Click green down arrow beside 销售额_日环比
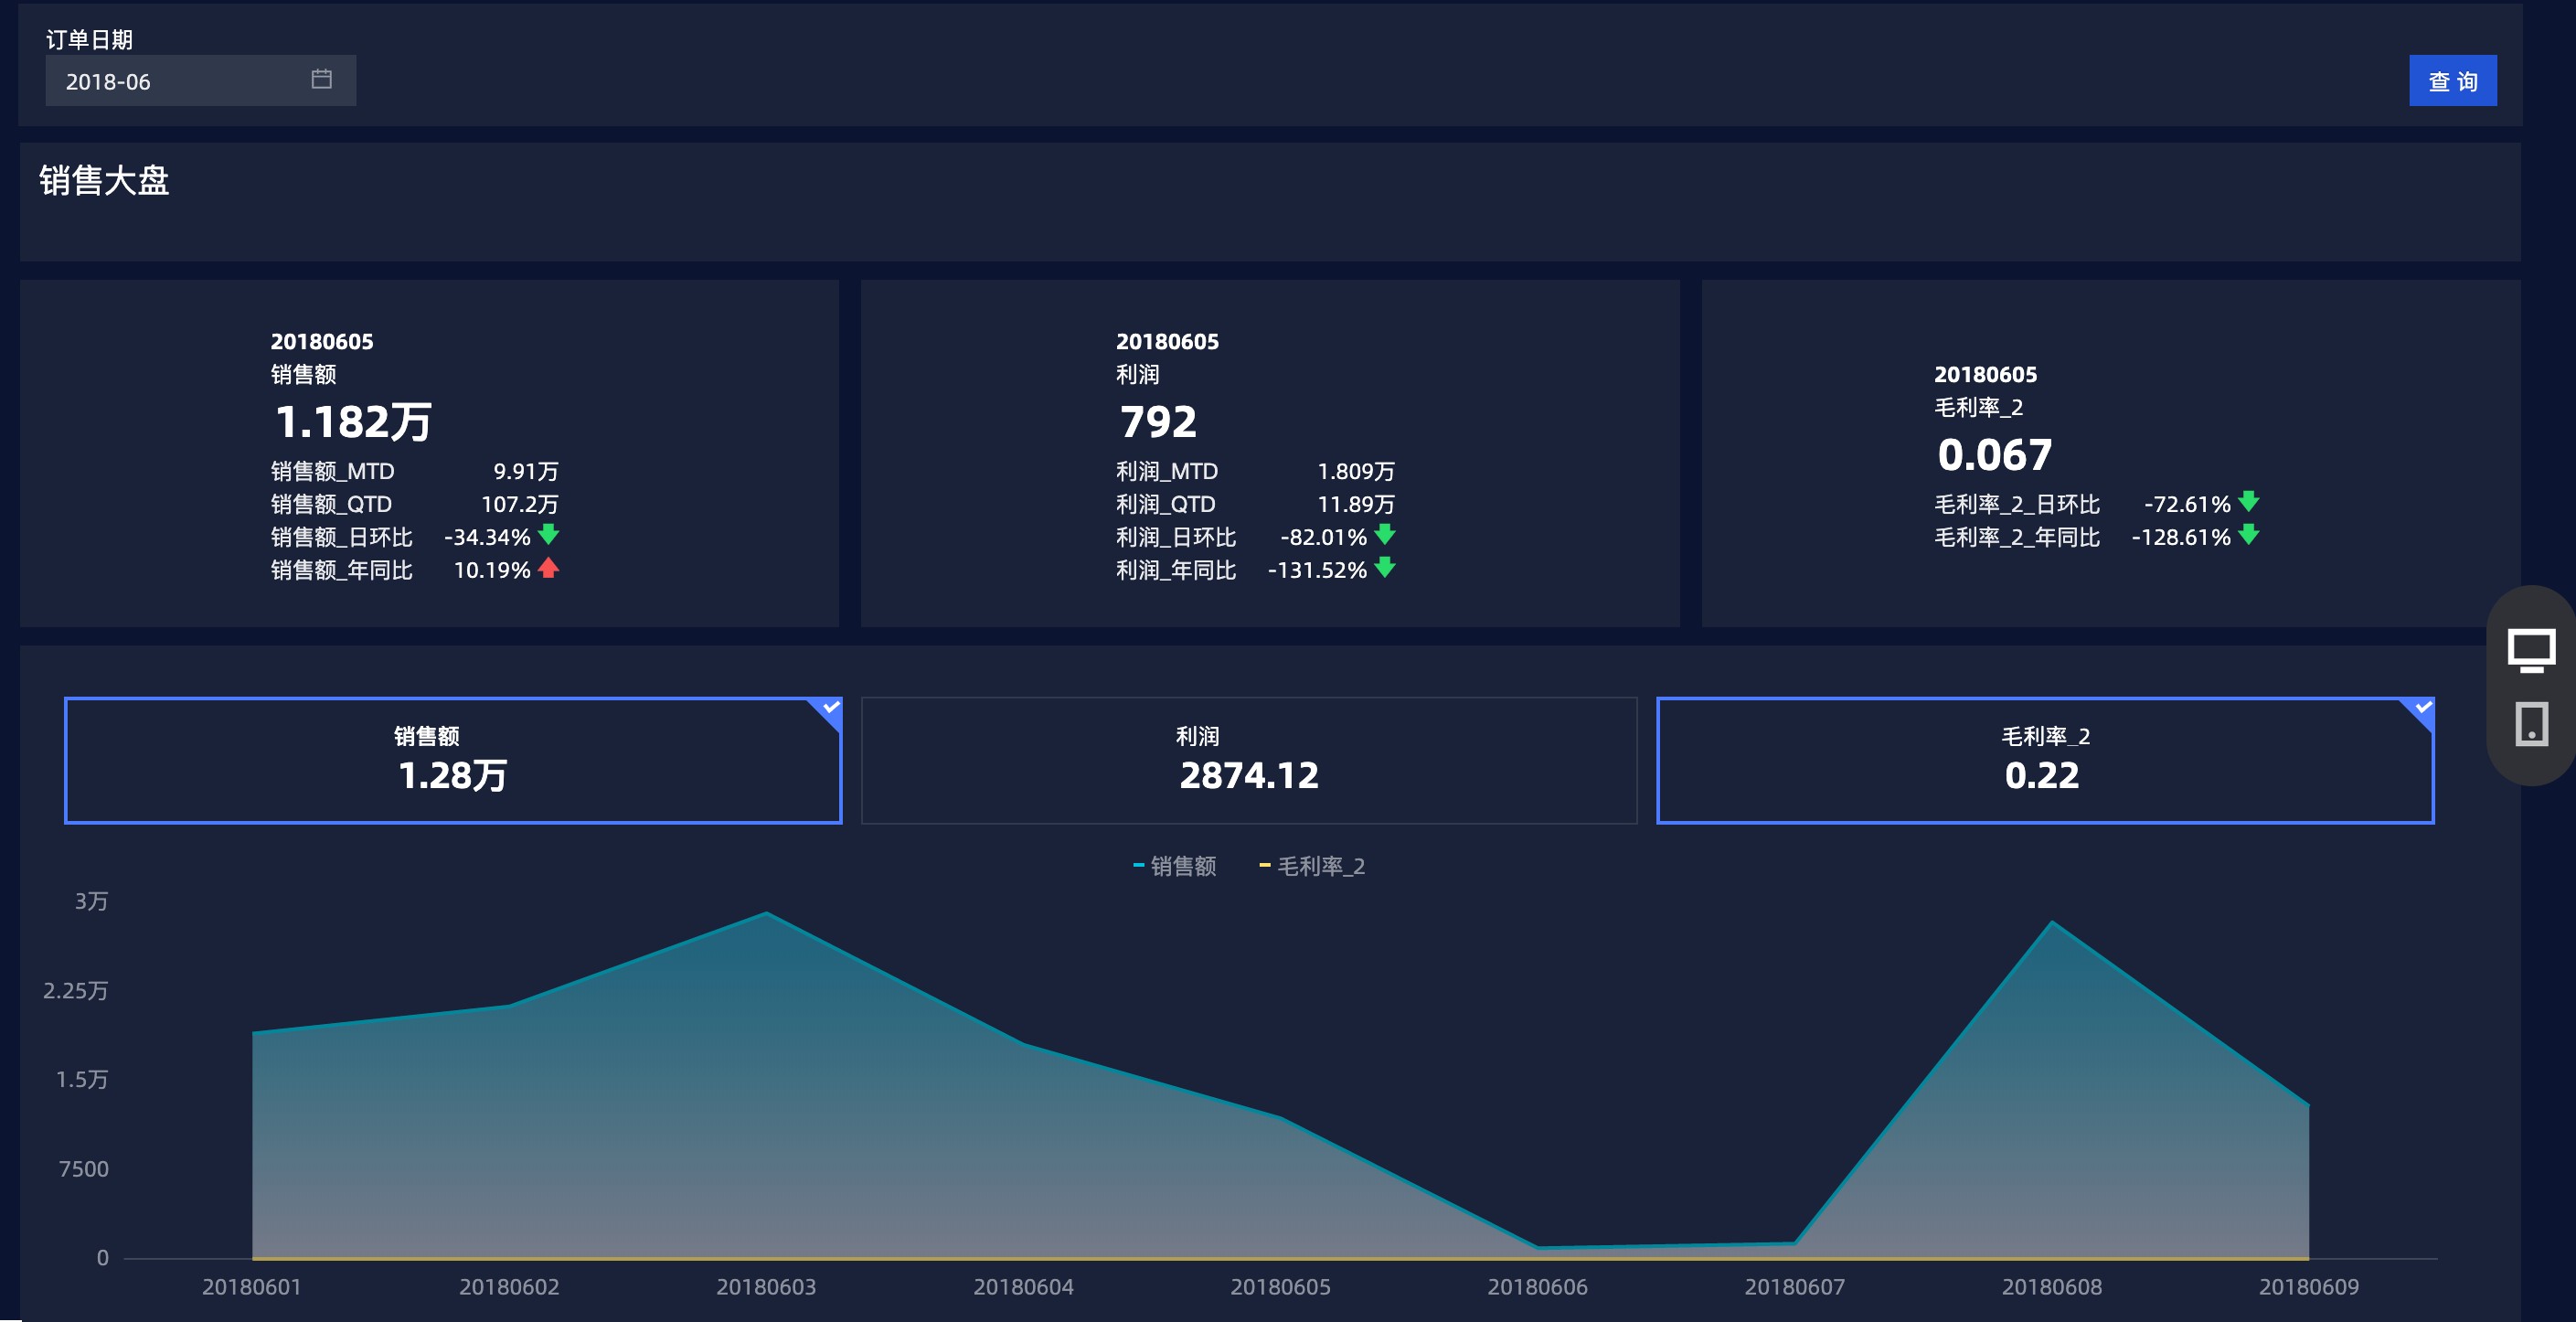 click(548, 535)
